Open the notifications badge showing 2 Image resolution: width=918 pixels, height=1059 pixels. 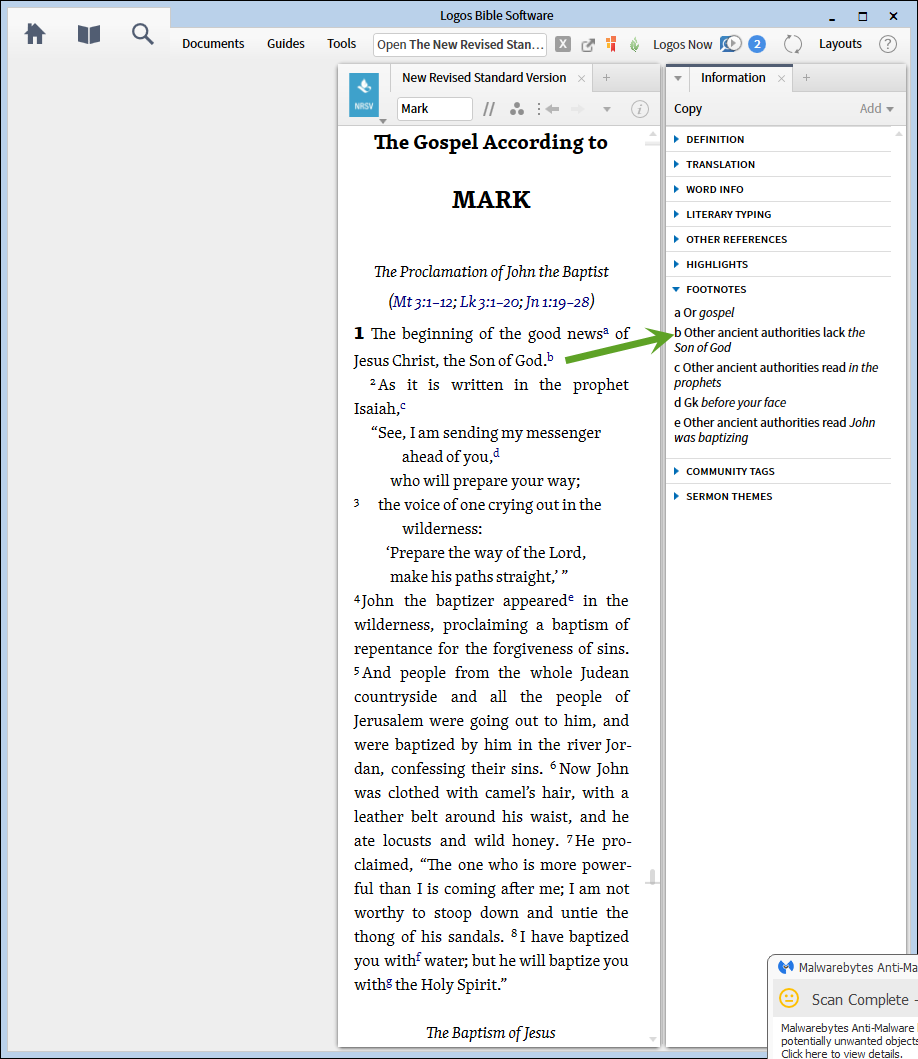pos(757,44)
